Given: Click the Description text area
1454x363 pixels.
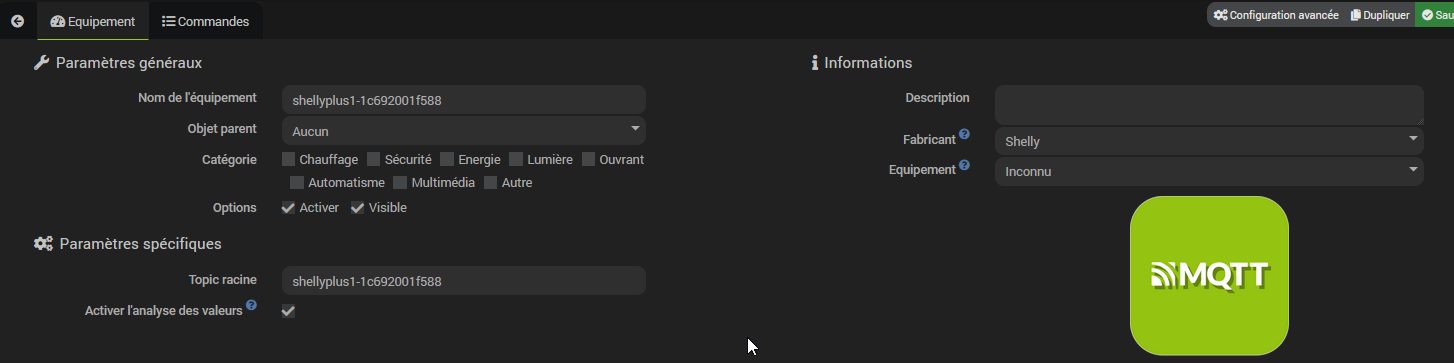Looking at the screenshot, I should (1209, 105).
